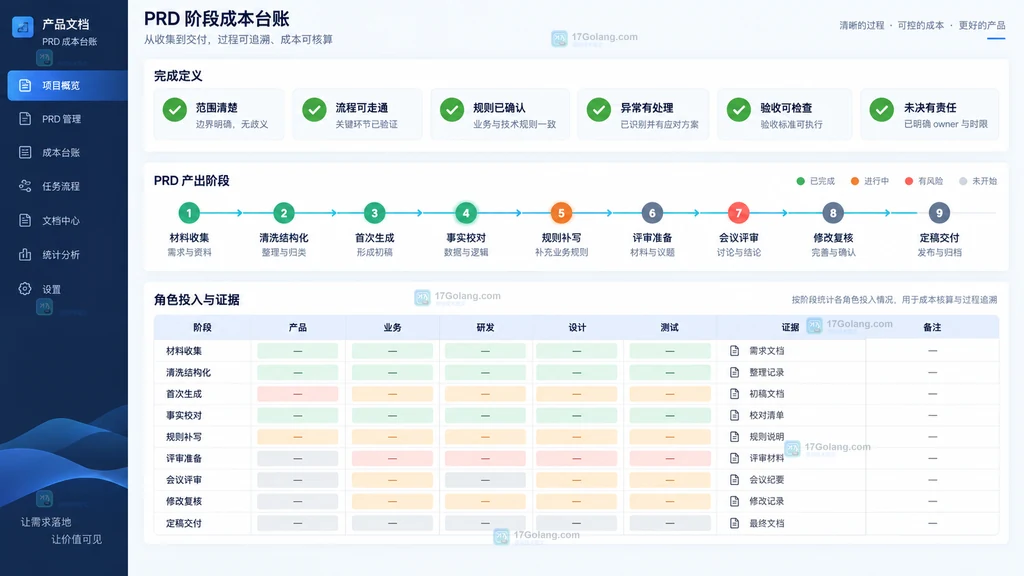Image resolution: width=1024 pixels, height=576 pixels.
Task: Click the 备注 column header
Action: tap(932, 327)
